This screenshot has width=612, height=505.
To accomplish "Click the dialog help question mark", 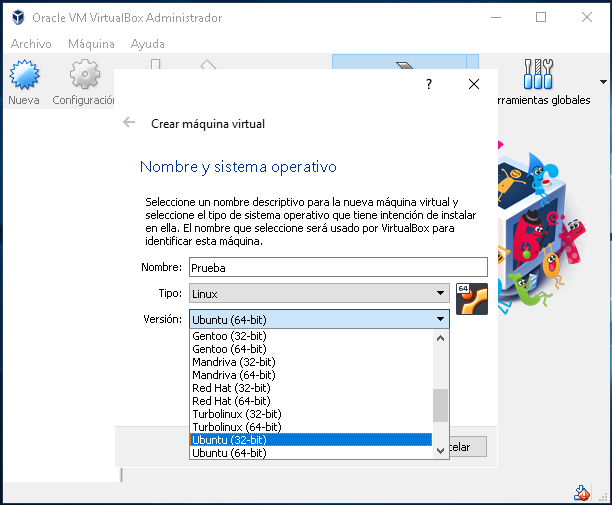I will [x=429, y=84].
